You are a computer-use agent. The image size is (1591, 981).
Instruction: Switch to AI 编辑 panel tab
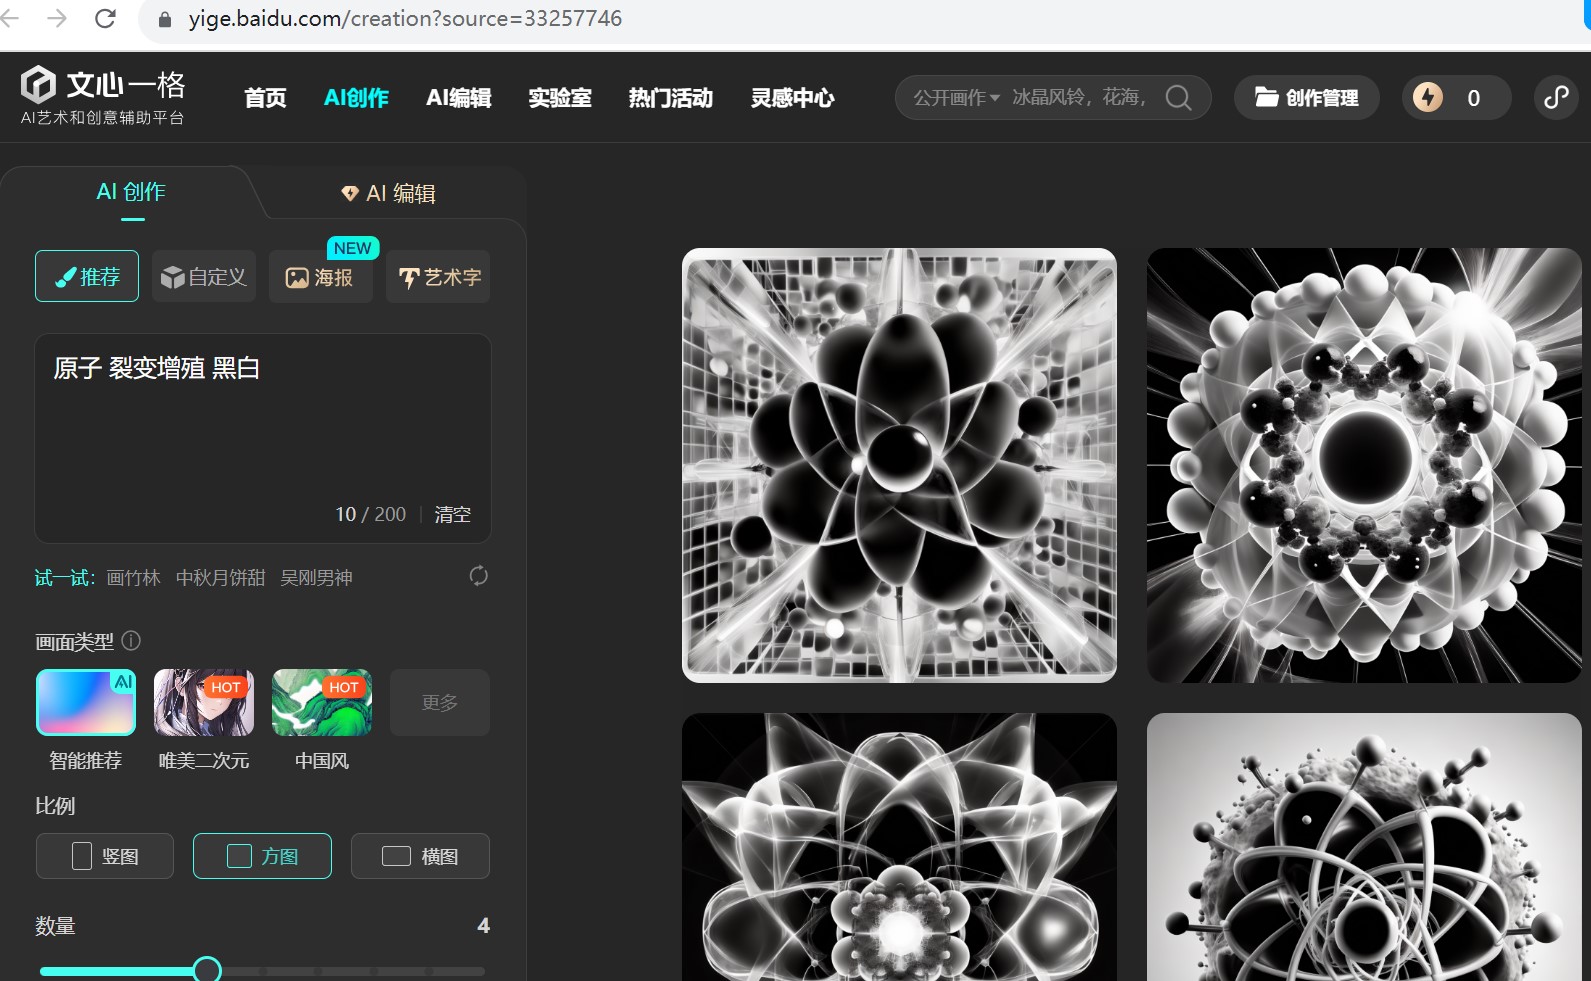pyautogui.click(x=389, y=193)
